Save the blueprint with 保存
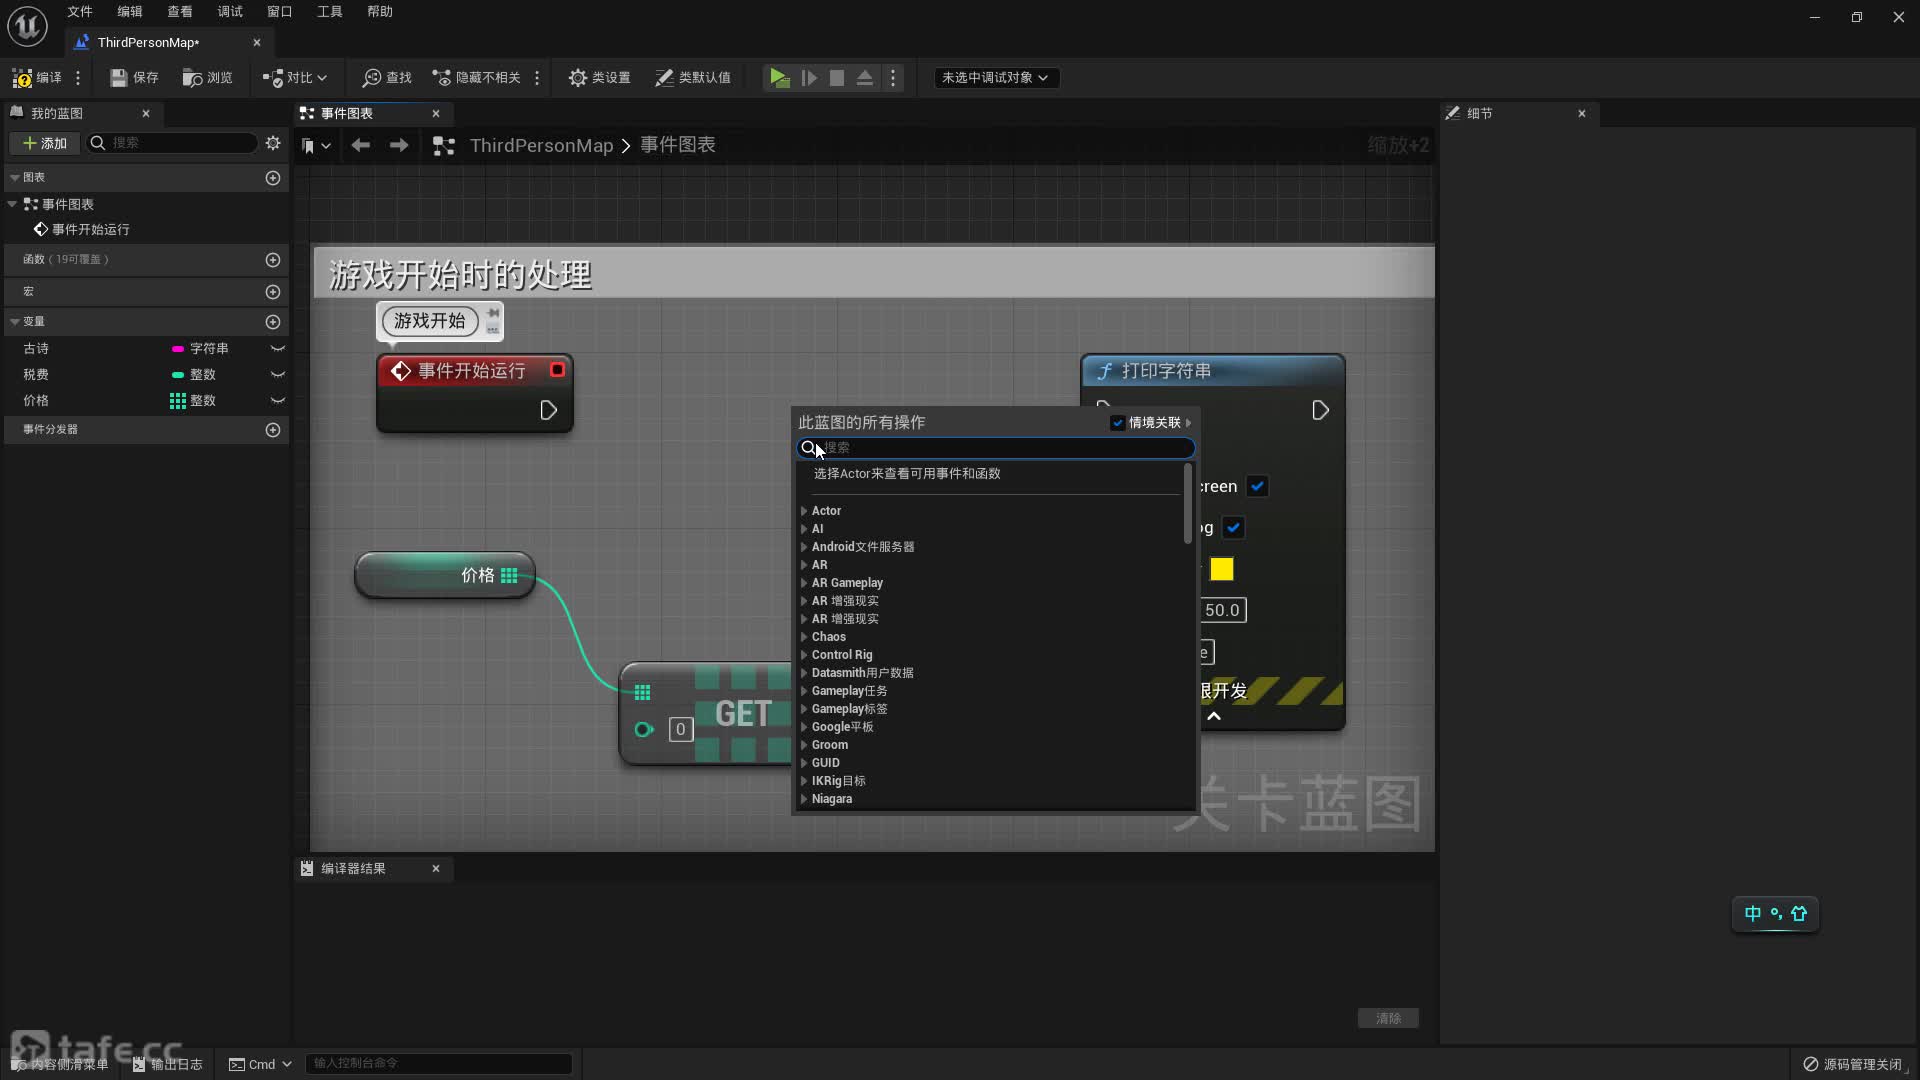 click(x=134, y=77)
